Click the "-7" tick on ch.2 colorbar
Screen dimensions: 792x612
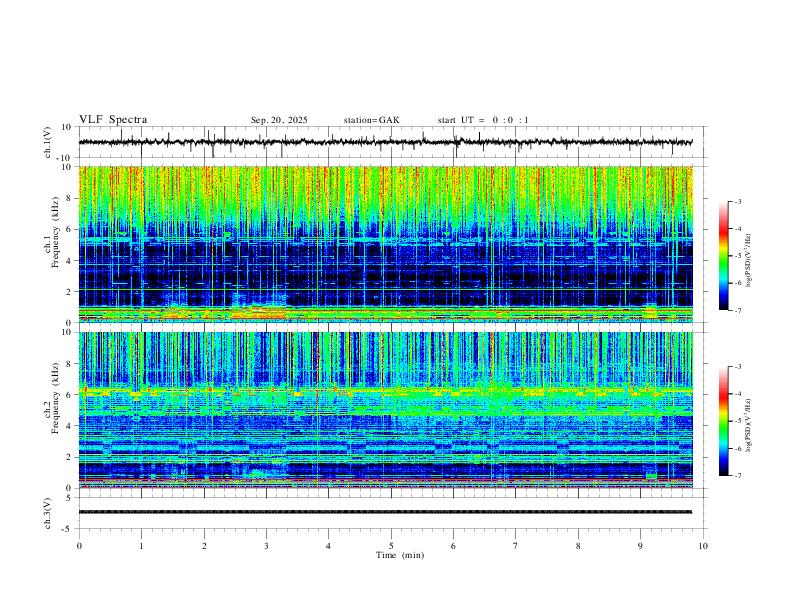738,476
